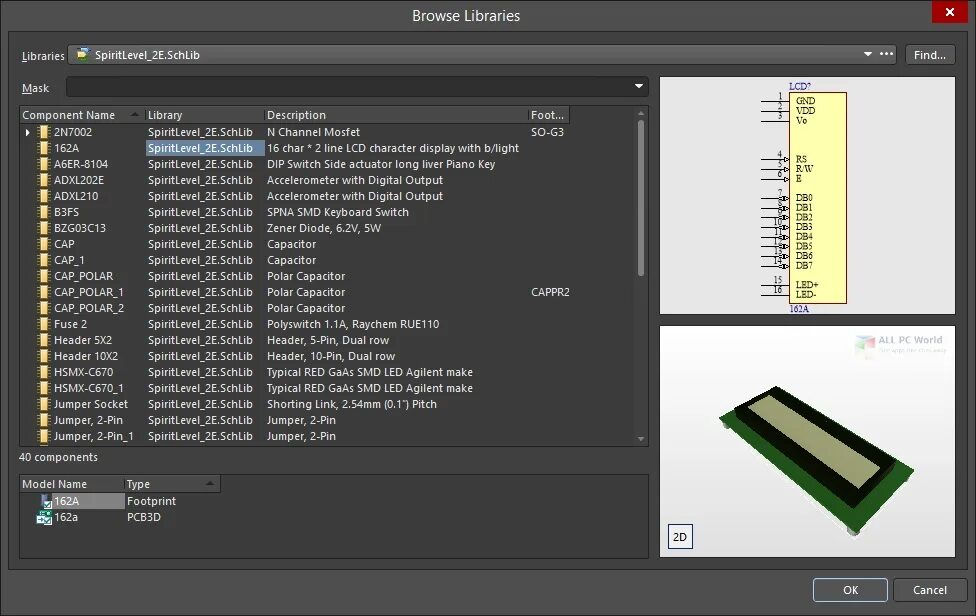Open the Find dialog
976x616 pixels.
point(930,54)
